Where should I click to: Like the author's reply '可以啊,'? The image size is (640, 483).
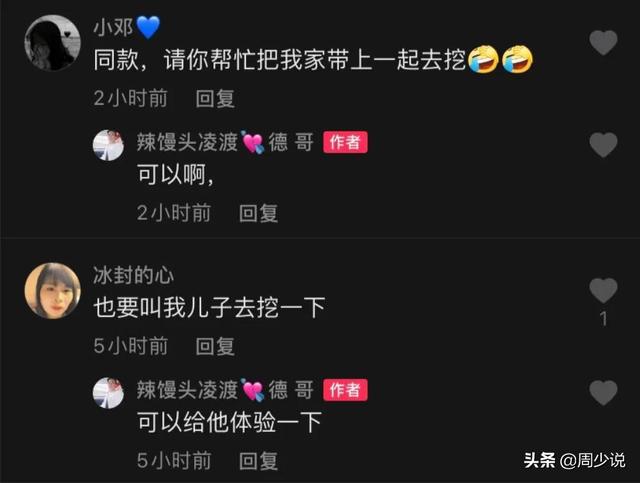click(x=603, y=145)
